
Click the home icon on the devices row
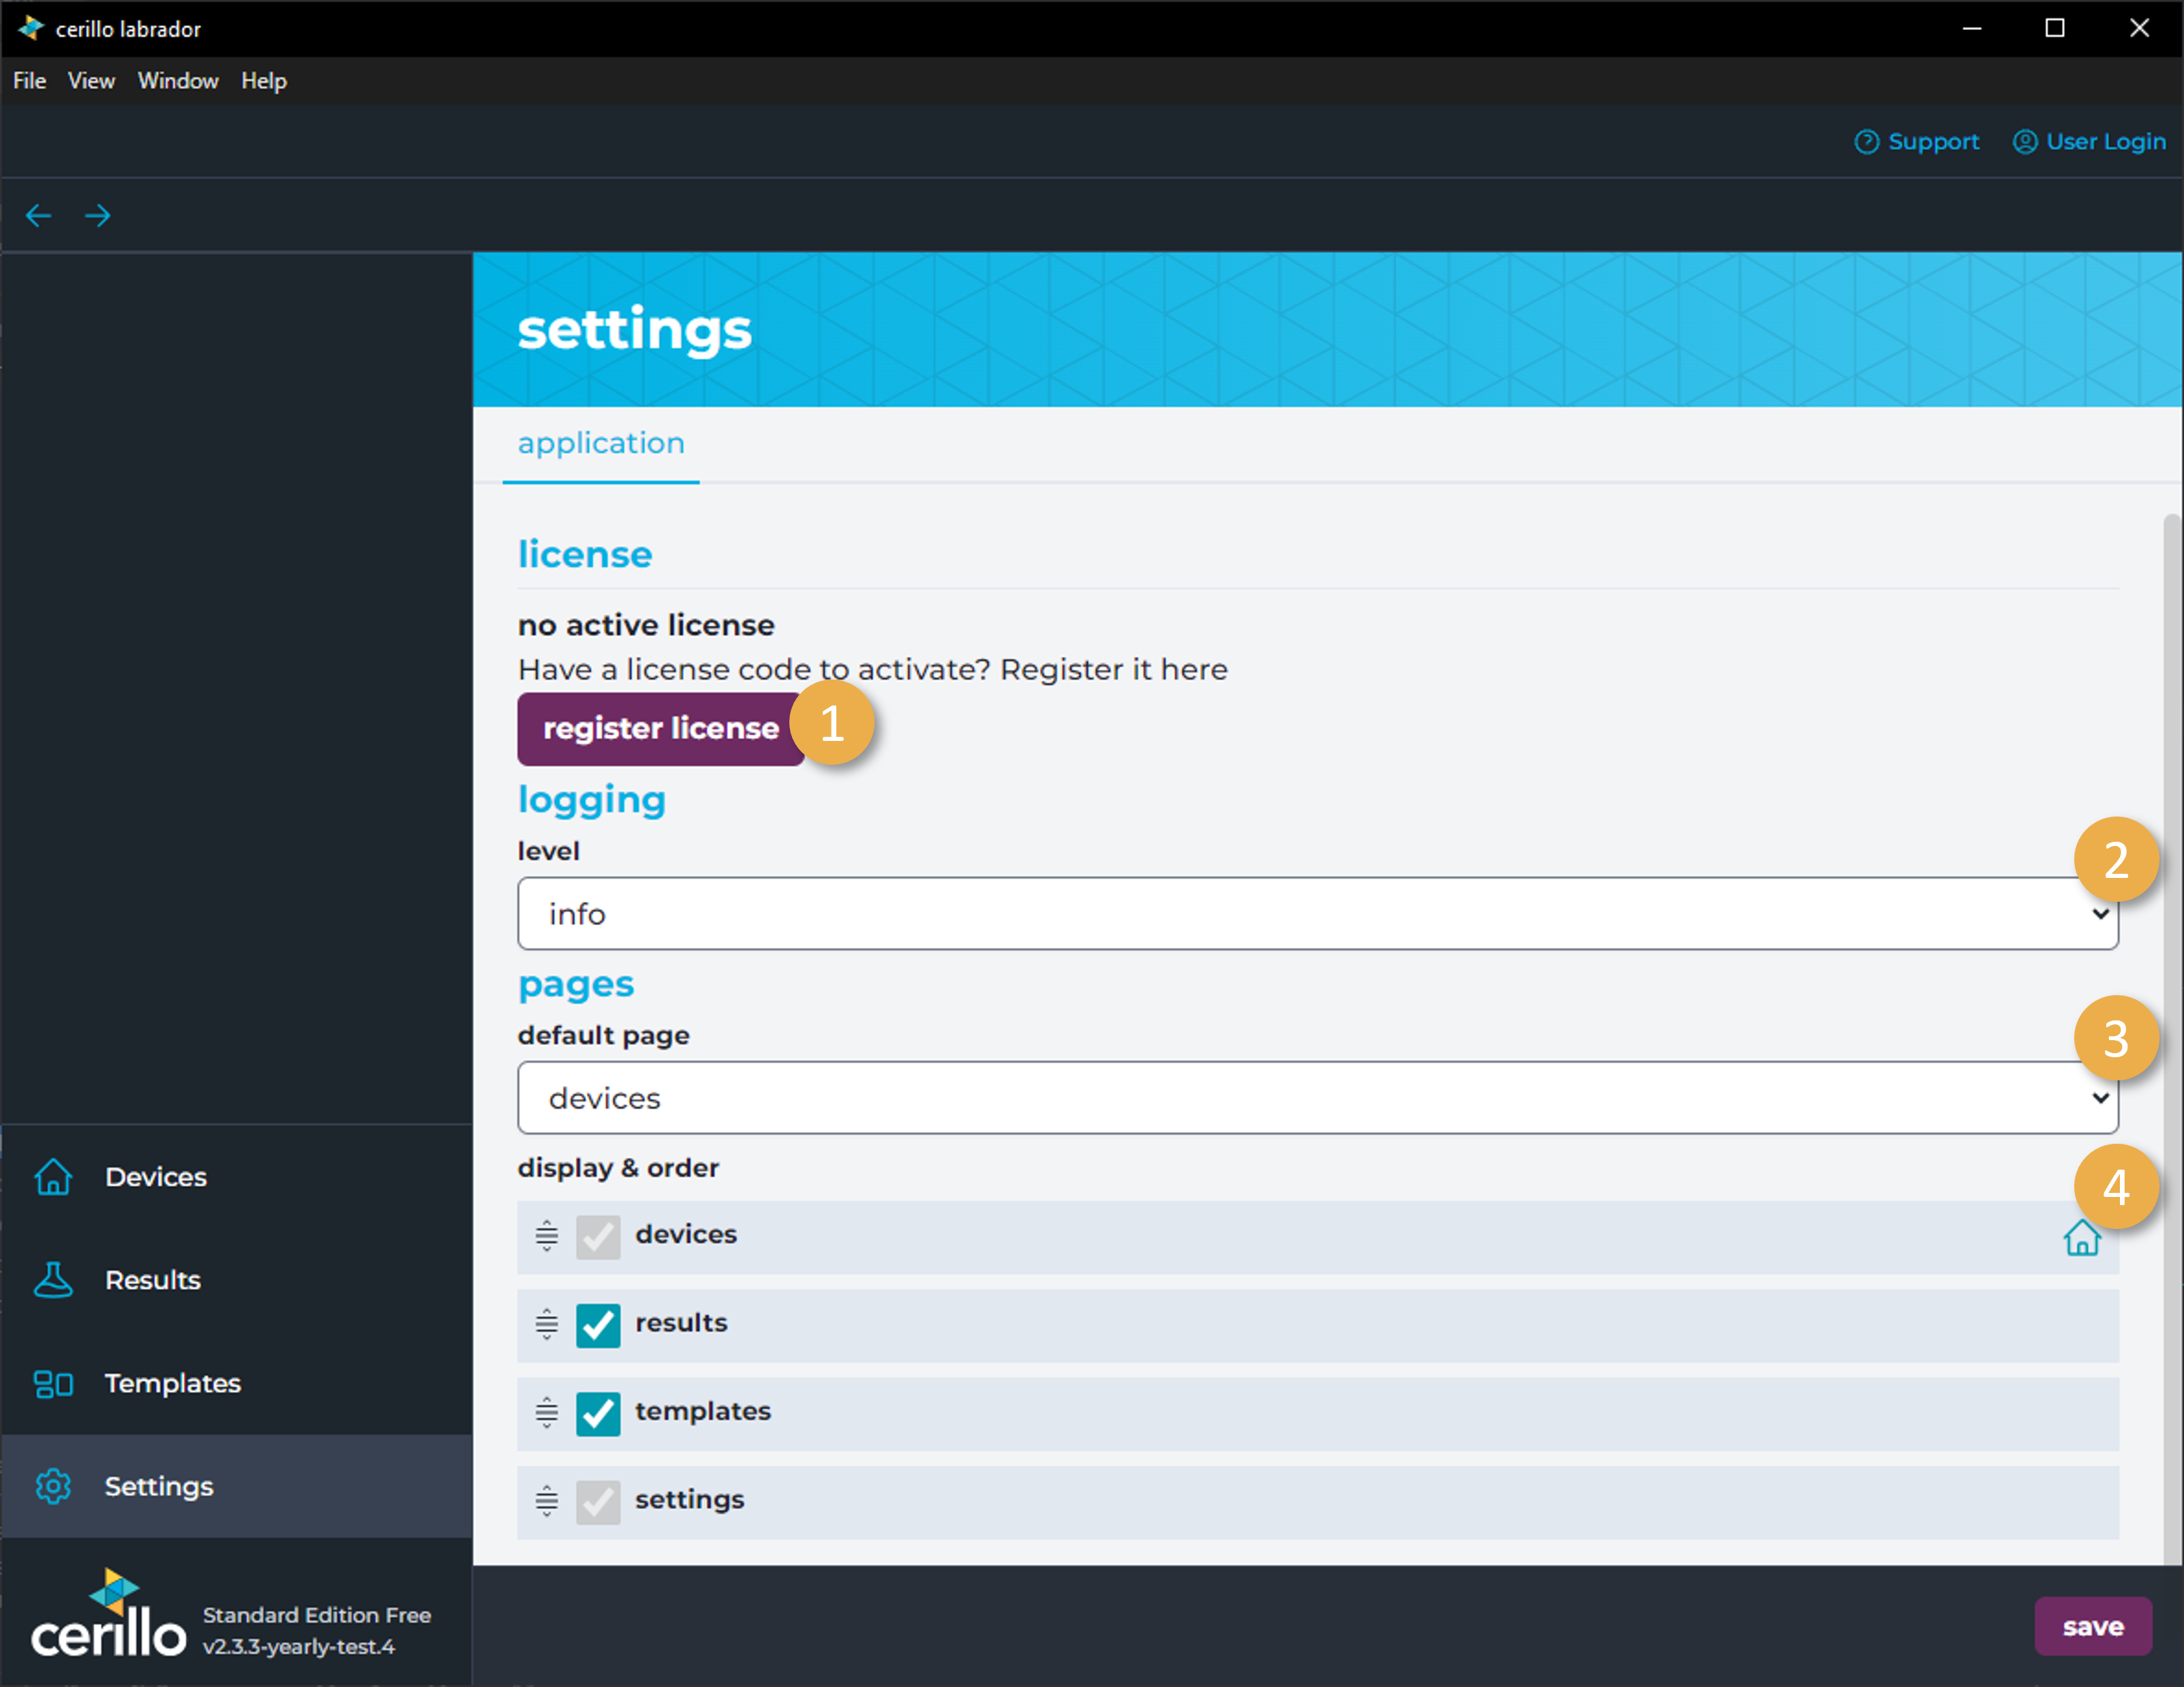(x=2083, y=1239)
